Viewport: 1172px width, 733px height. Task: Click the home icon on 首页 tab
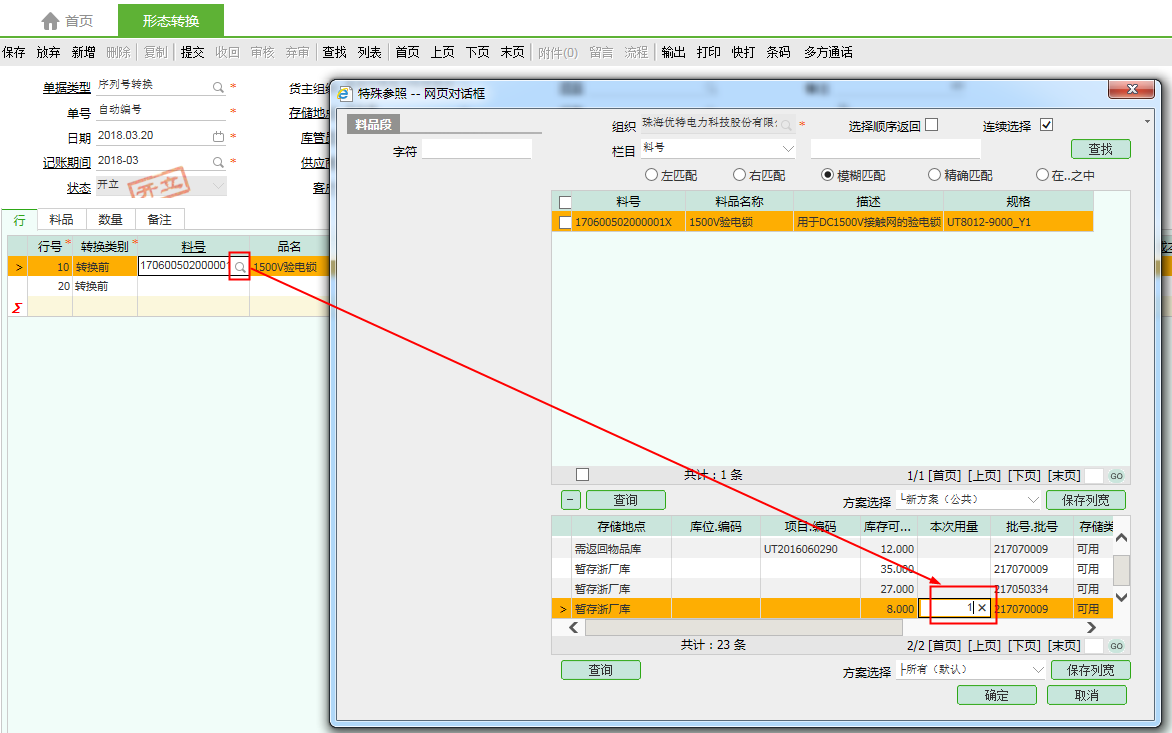(x=50, y=21)
